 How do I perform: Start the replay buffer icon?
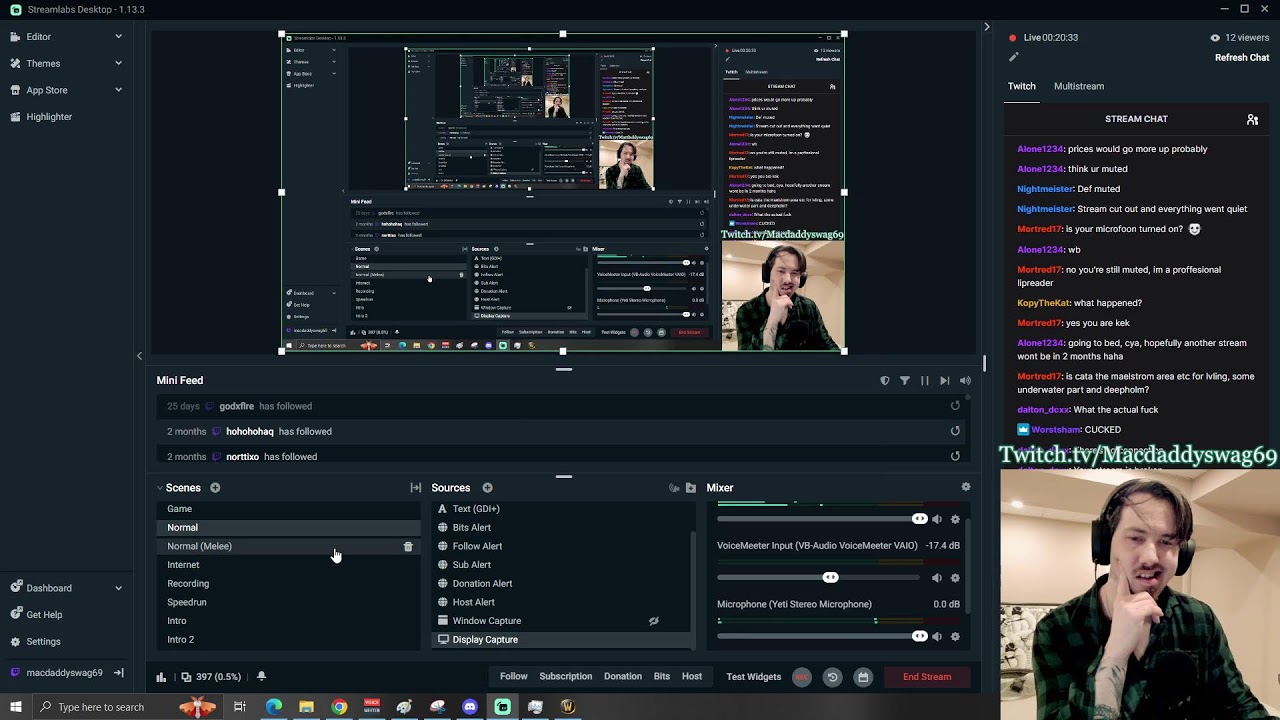[832, 677]
